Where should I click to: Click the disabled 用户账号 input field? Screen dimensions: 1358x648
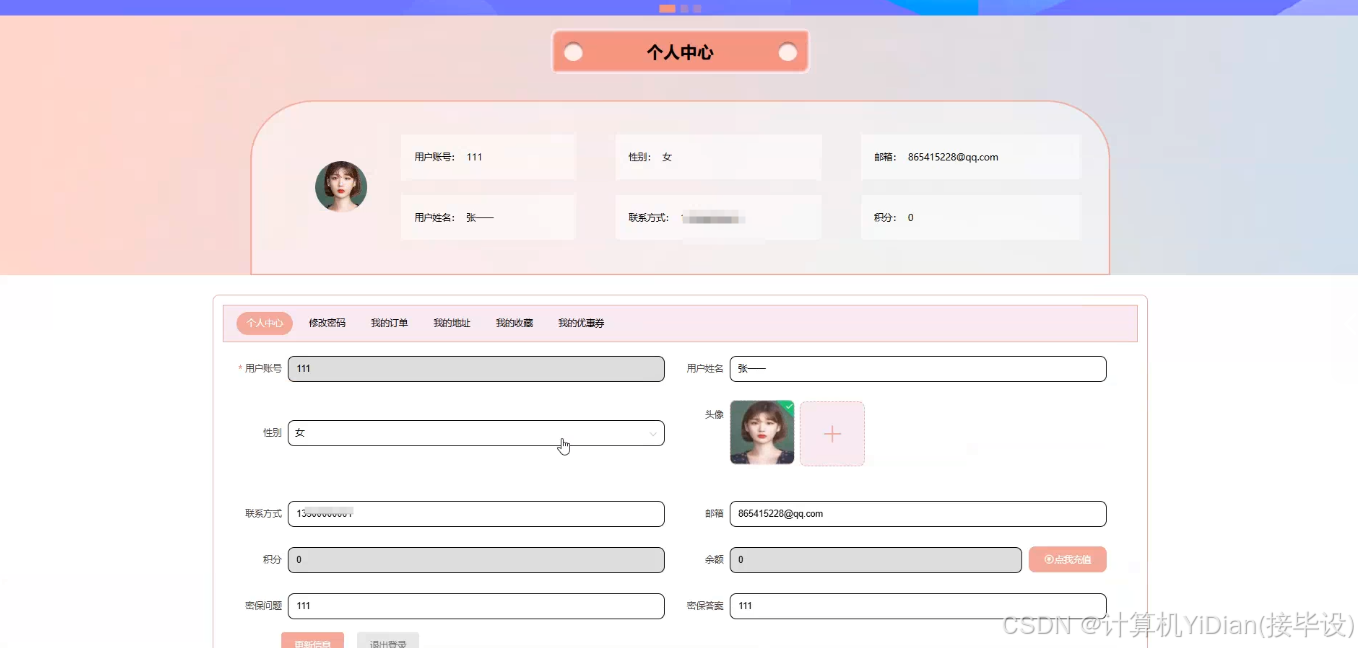(476, 369)
